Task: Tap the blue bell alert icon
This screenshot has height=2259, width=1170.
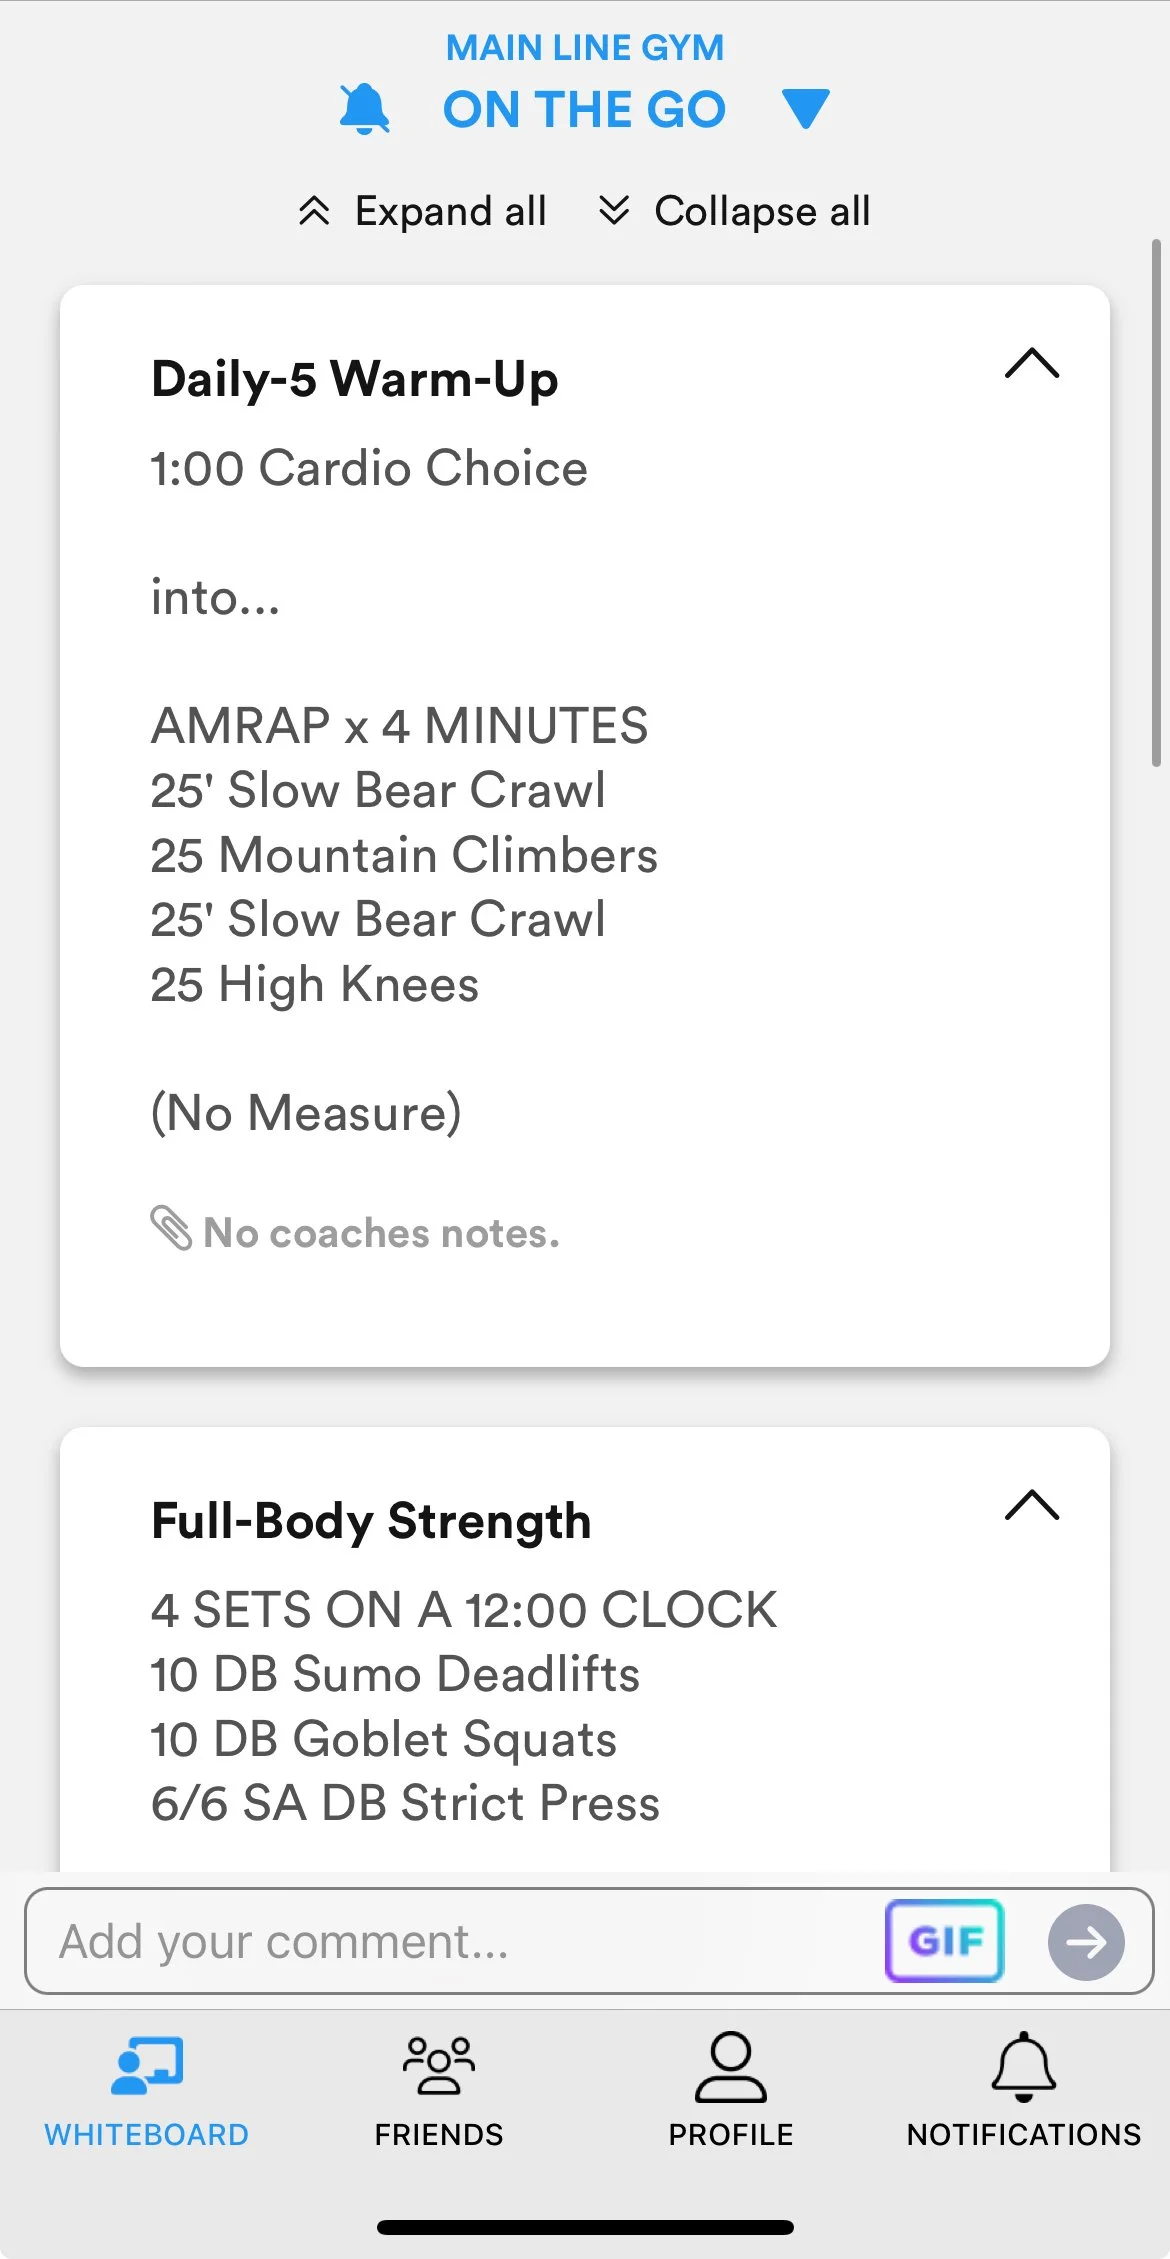Action: (x=364, y=109)
